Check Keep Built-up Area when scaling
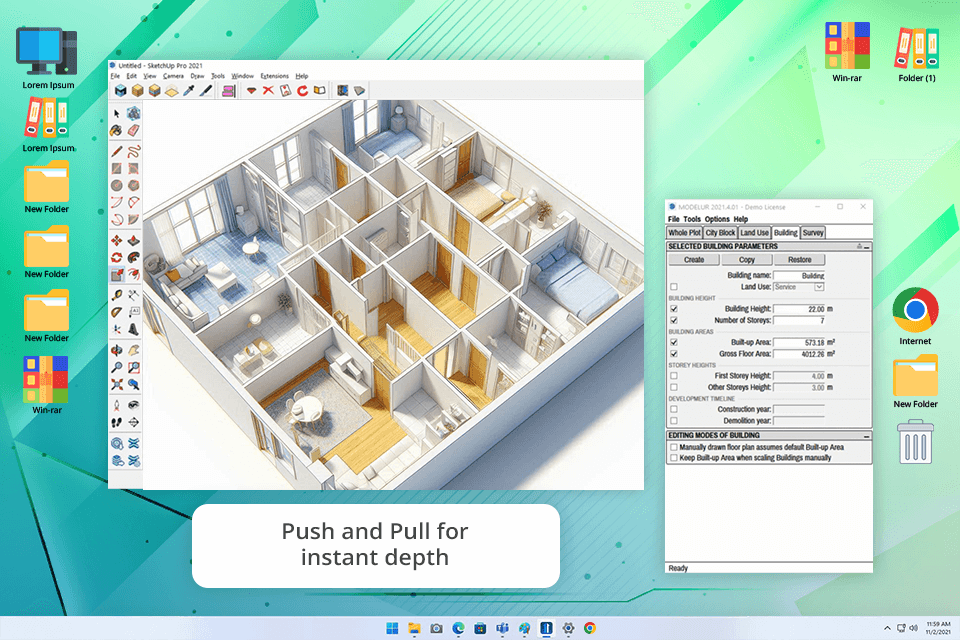 [x=674, y=458]
